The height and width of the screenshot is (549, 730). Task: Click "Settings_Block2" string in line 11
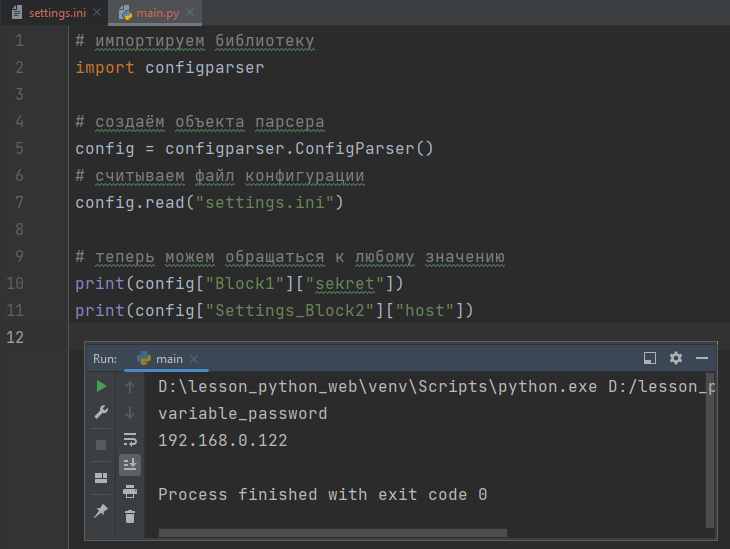(x=290, y=311)
